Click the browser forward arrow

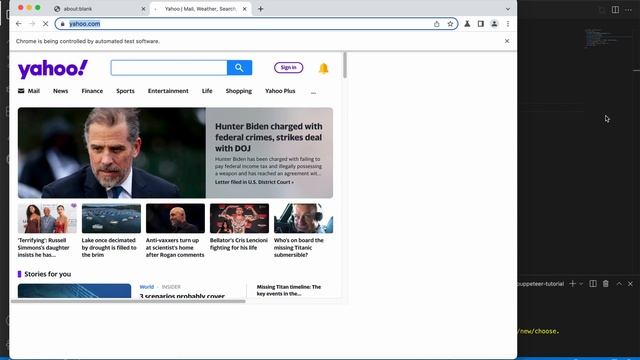point(32,24)
